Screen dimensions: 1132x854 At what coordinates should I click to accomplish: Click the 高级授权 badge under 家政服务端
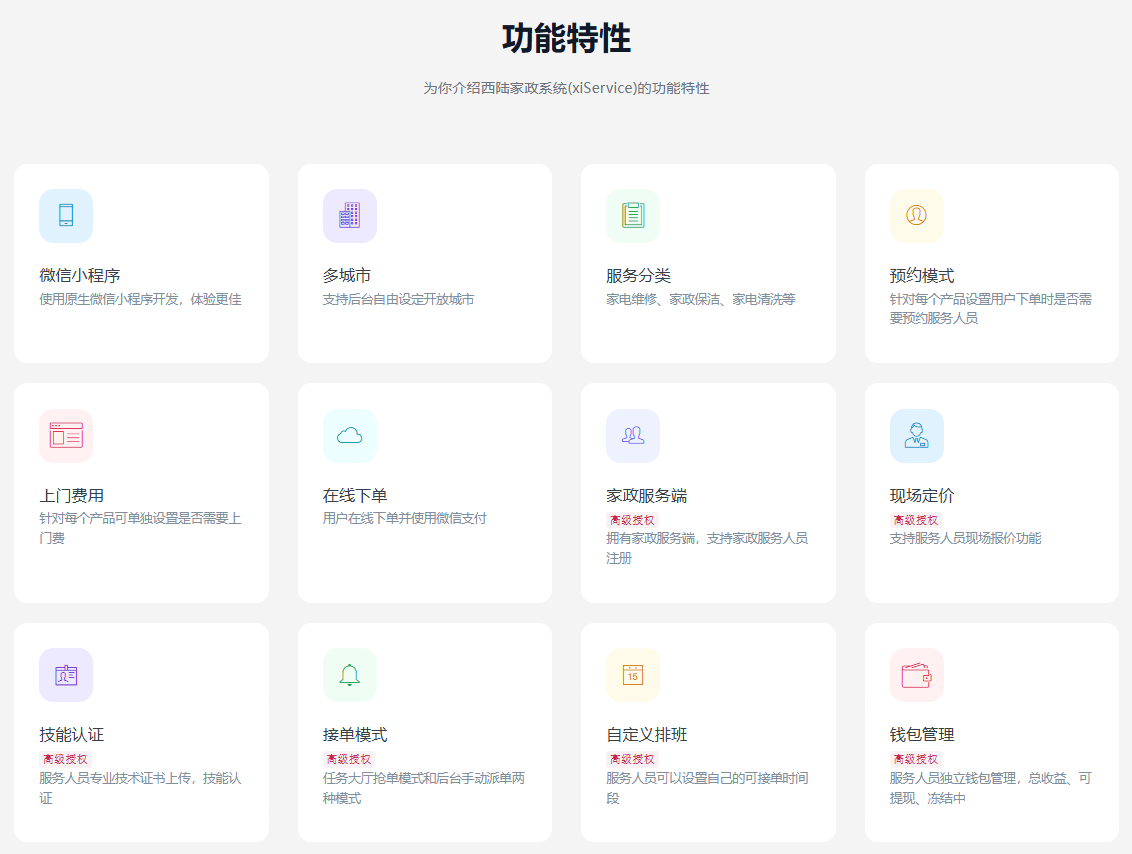point(632,520)
